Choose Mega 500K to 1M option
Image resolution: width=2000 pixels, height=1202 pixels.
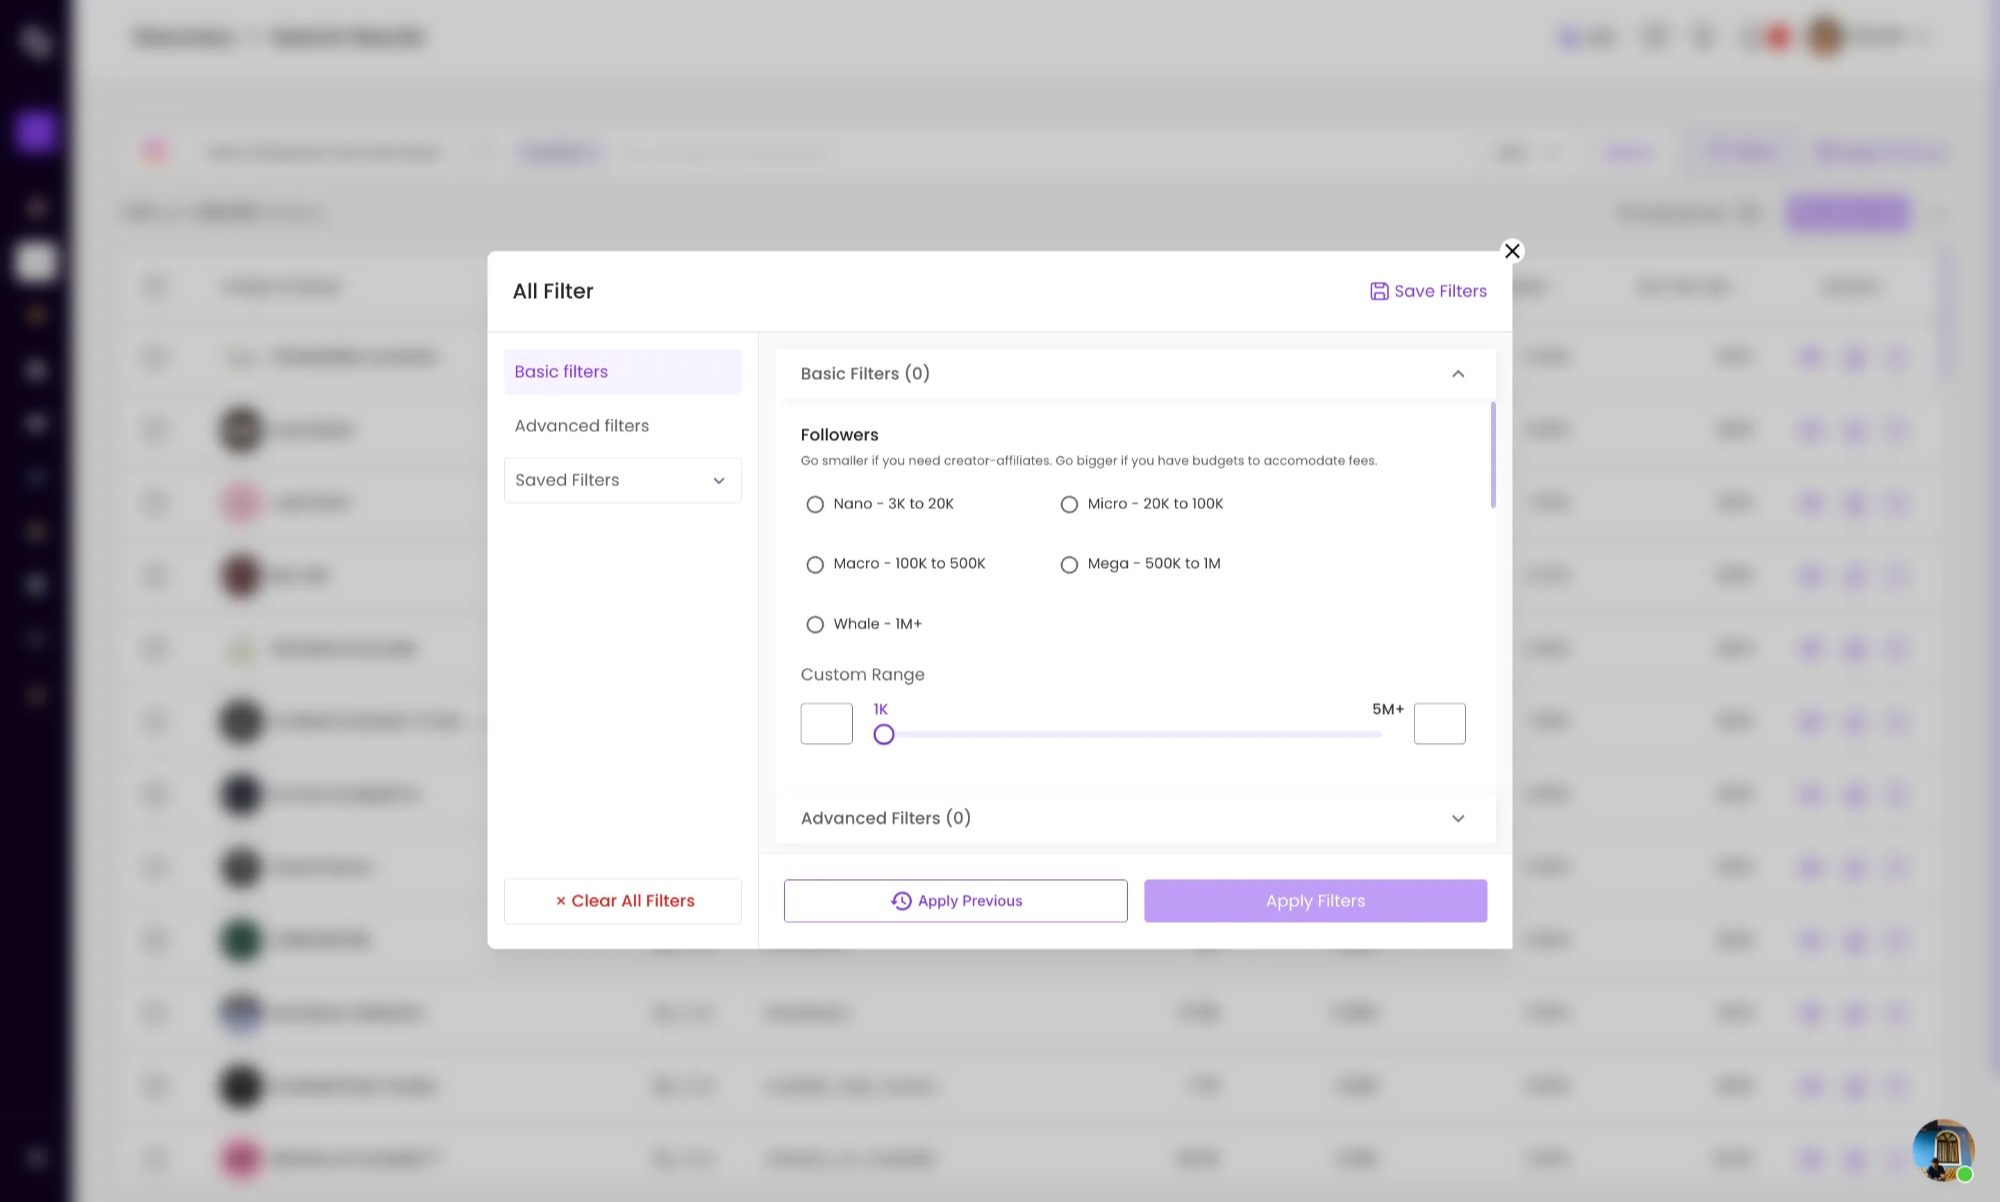pos(1069,564)
